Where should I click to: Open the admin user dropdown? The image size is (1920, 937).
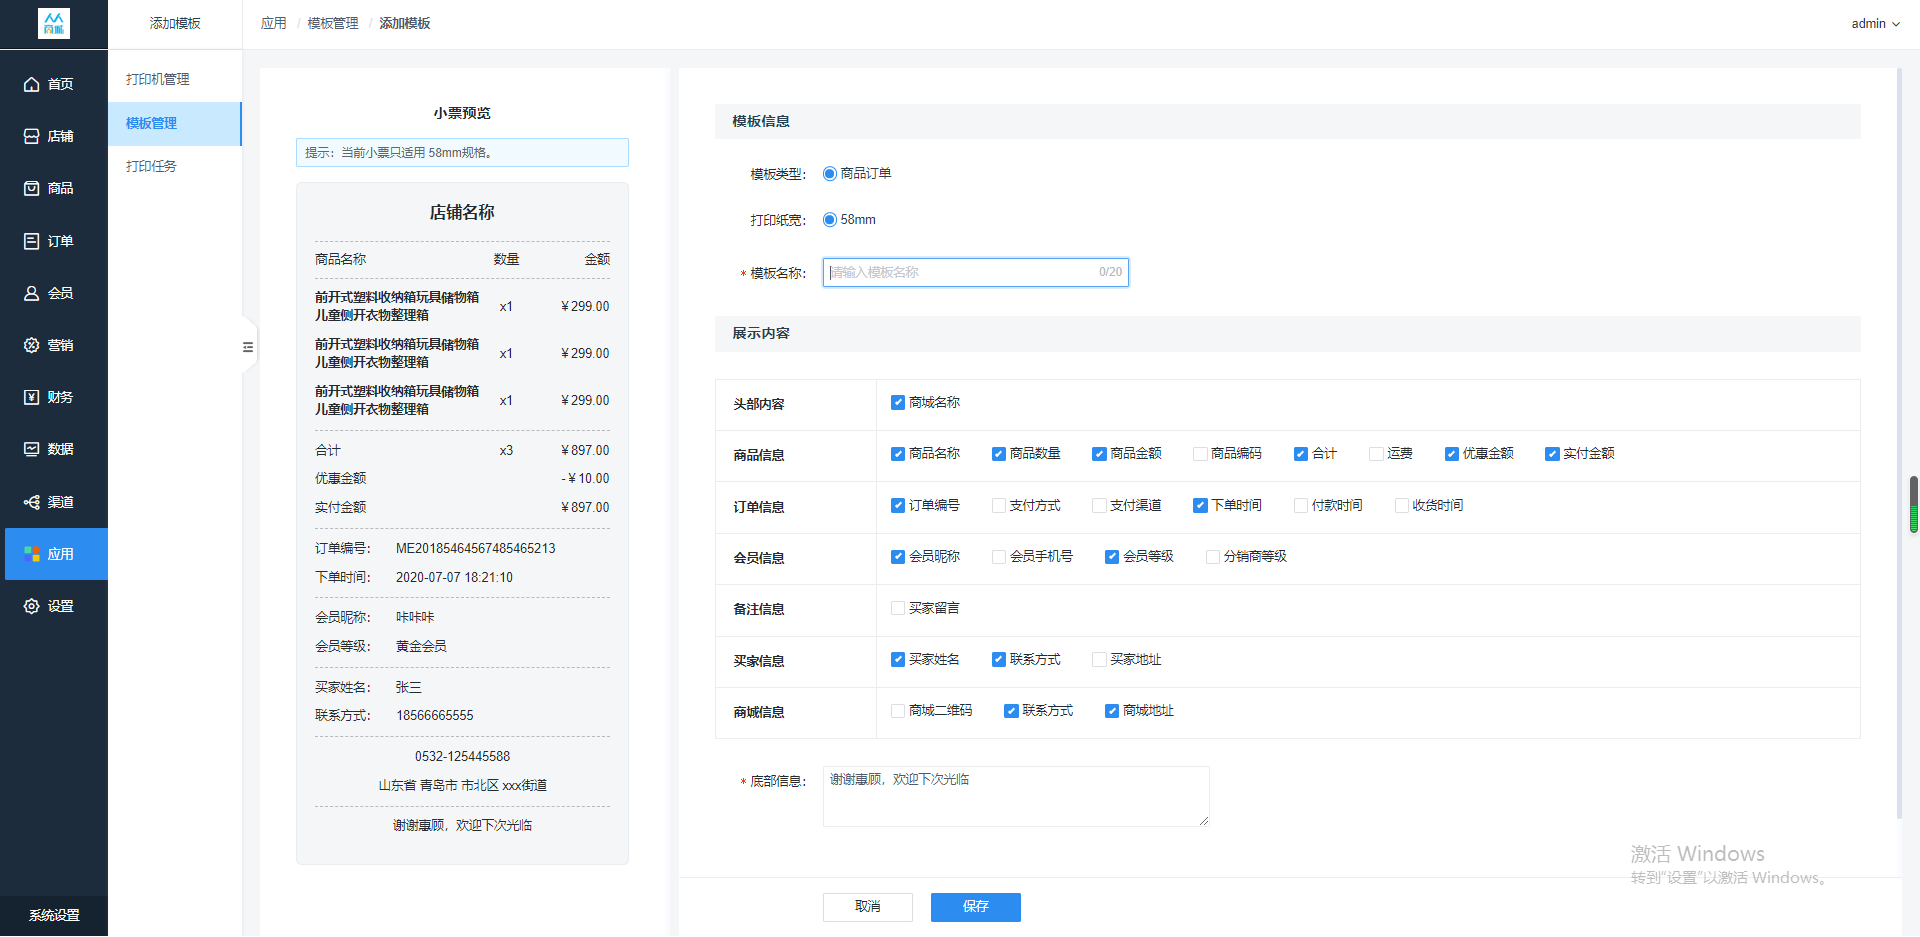(1875, 24)
